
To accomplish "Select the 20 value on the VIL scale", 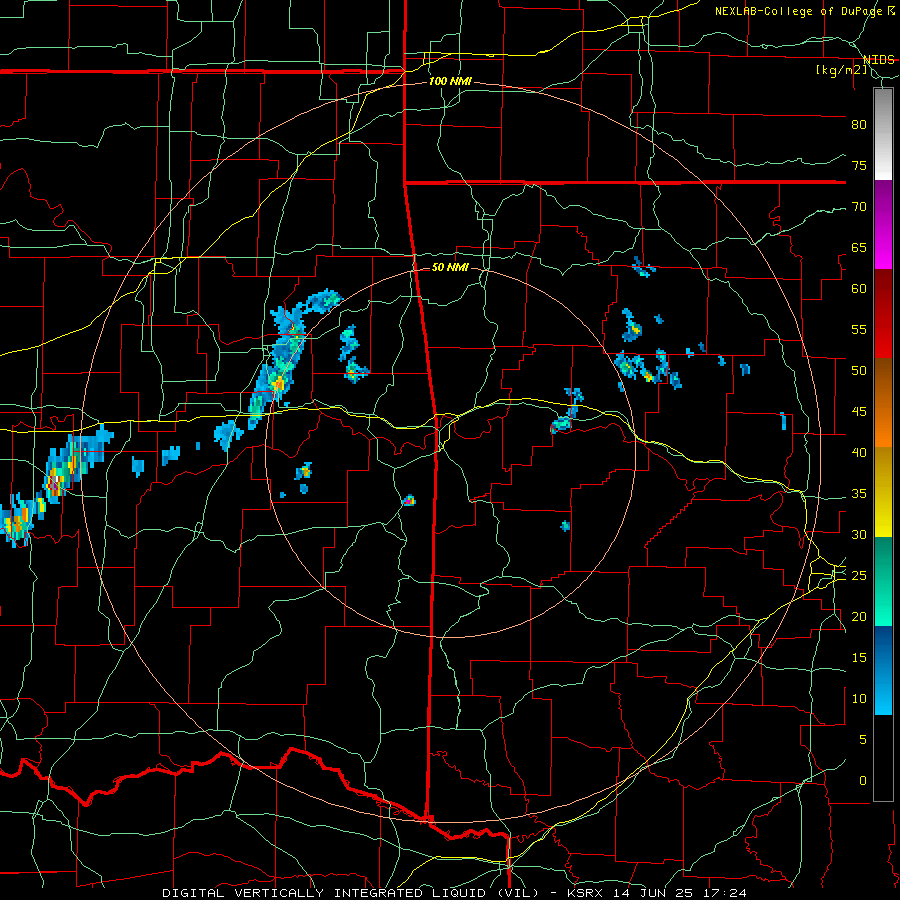I will [x=859, y=616].
